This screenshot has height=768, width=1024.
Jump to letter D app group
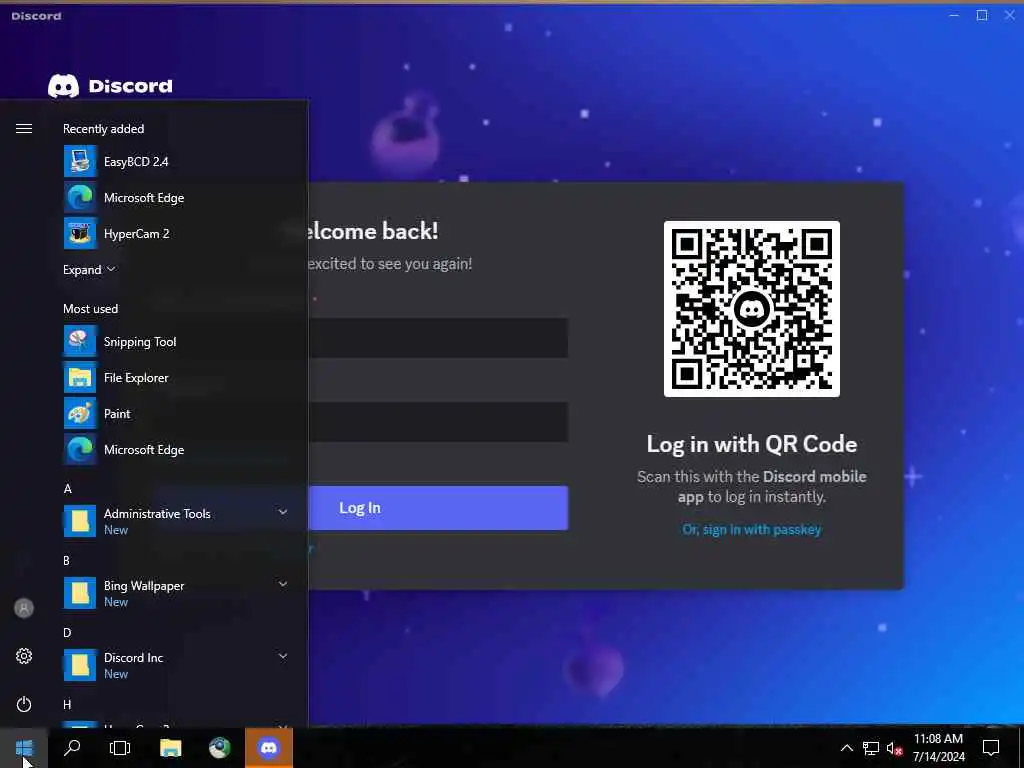[67, 632]
